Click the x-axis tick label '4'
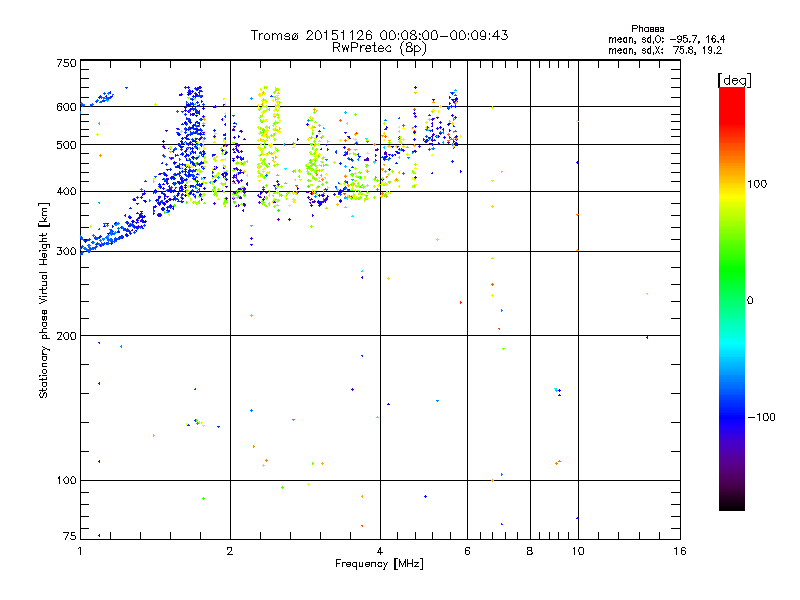Screen dimensions: 800x600 click(x=380, y=551)
